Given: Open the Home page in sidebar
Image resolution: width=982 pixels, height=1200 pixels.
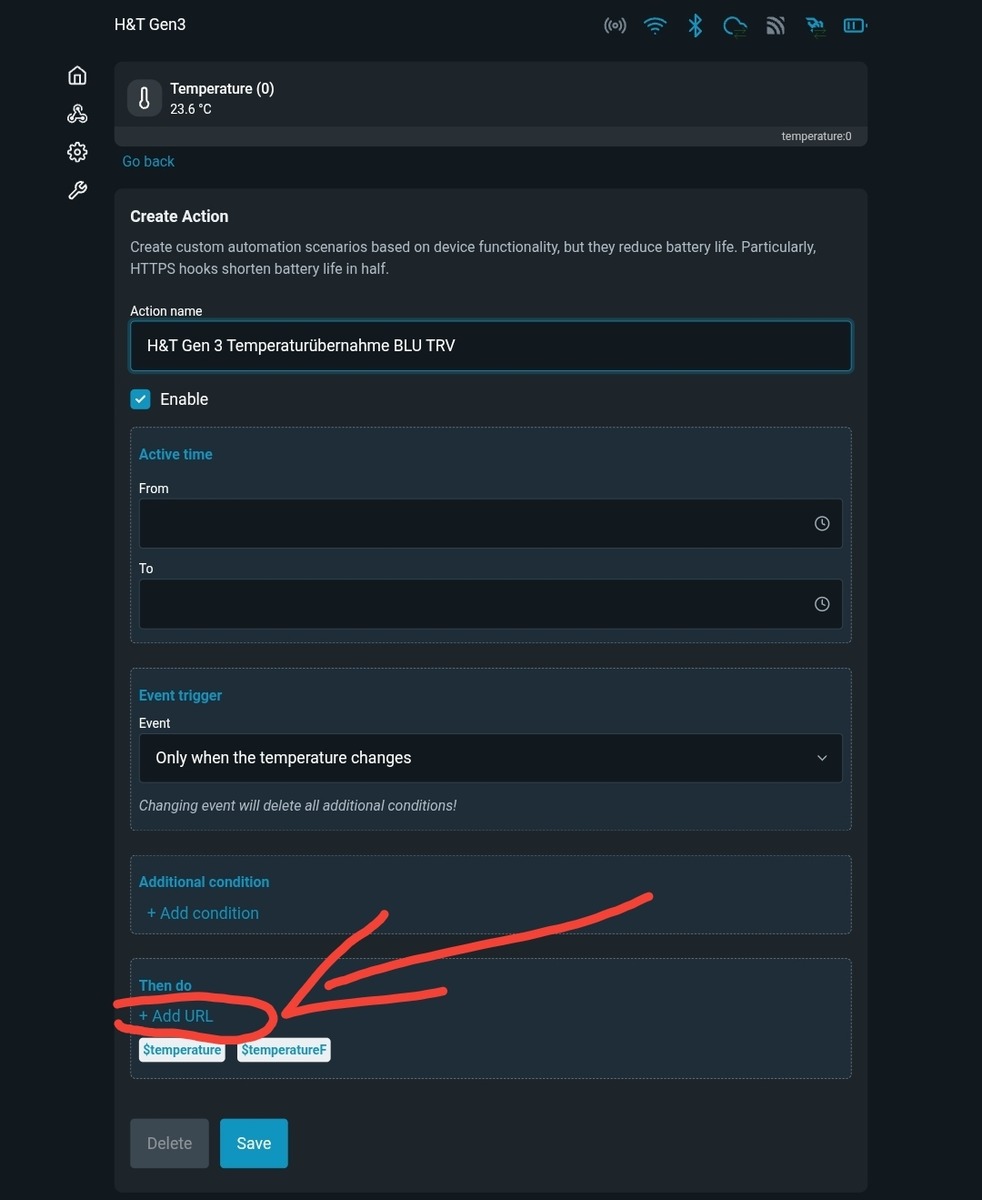Looking at the screenshot, I should pyautogui.click(x=77, y=76).
